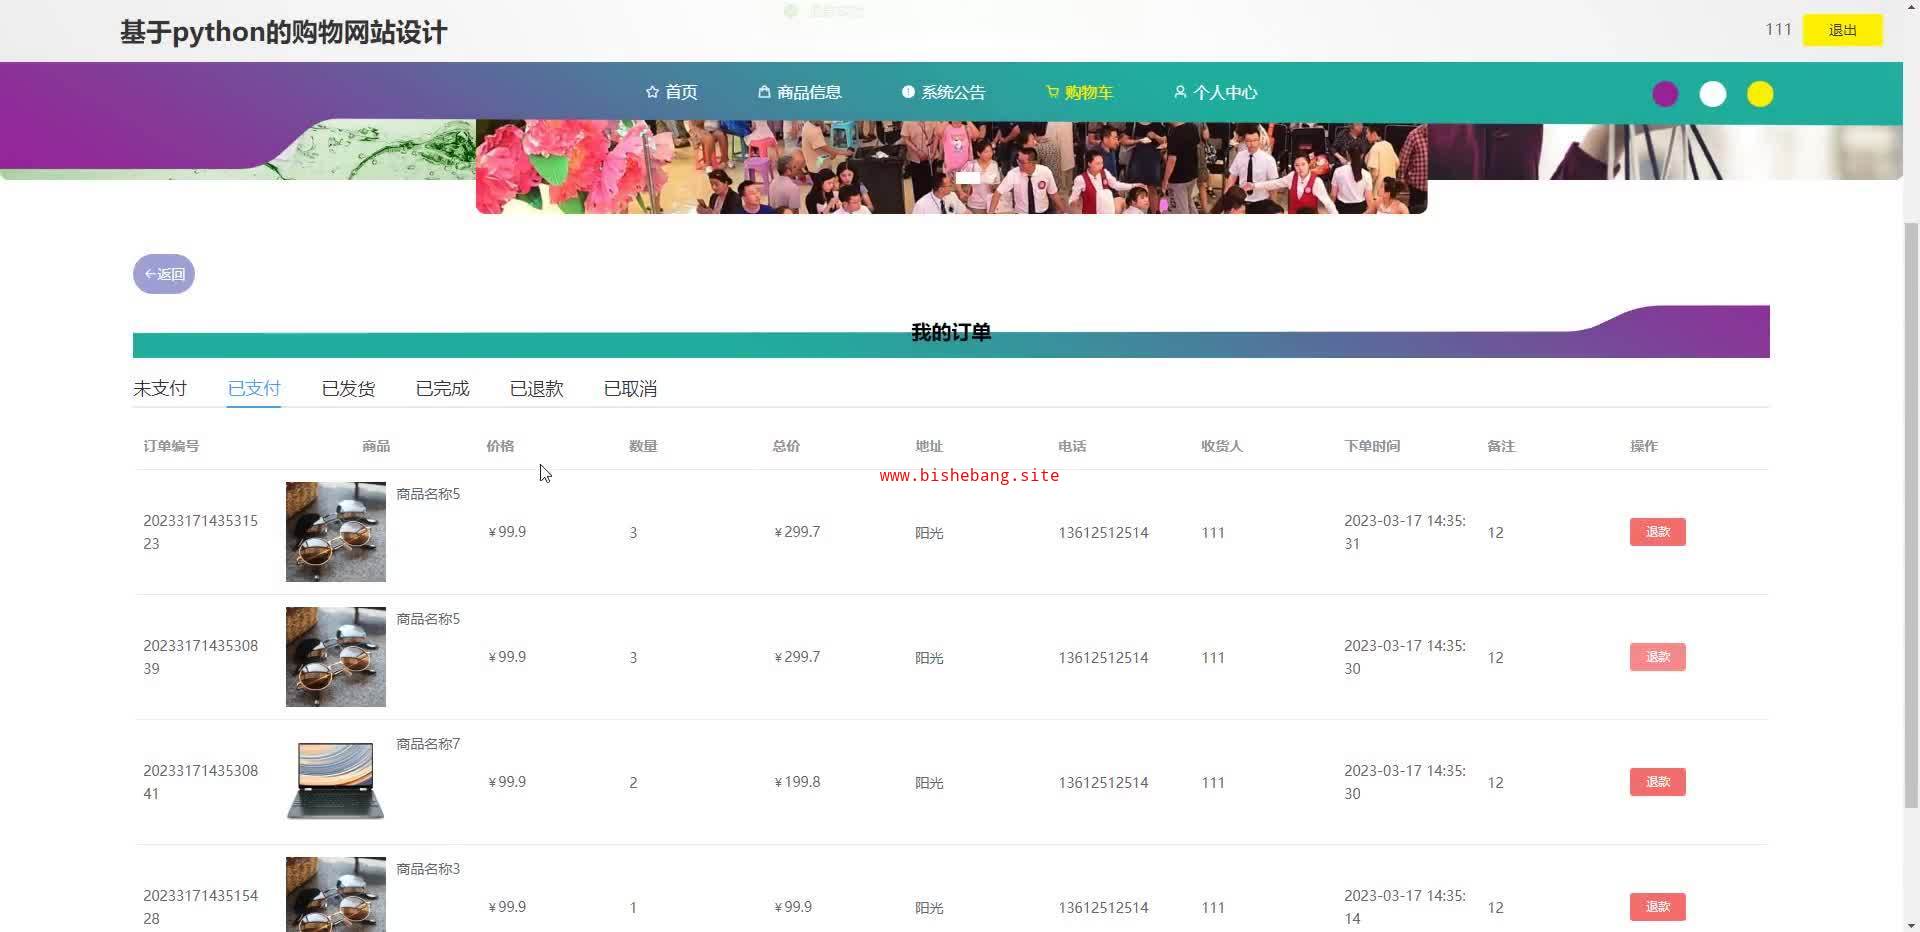Click the 商品名称7 product name
Image resolution: width=1920 pixels, height=932 pixels.
pos(428,744)
